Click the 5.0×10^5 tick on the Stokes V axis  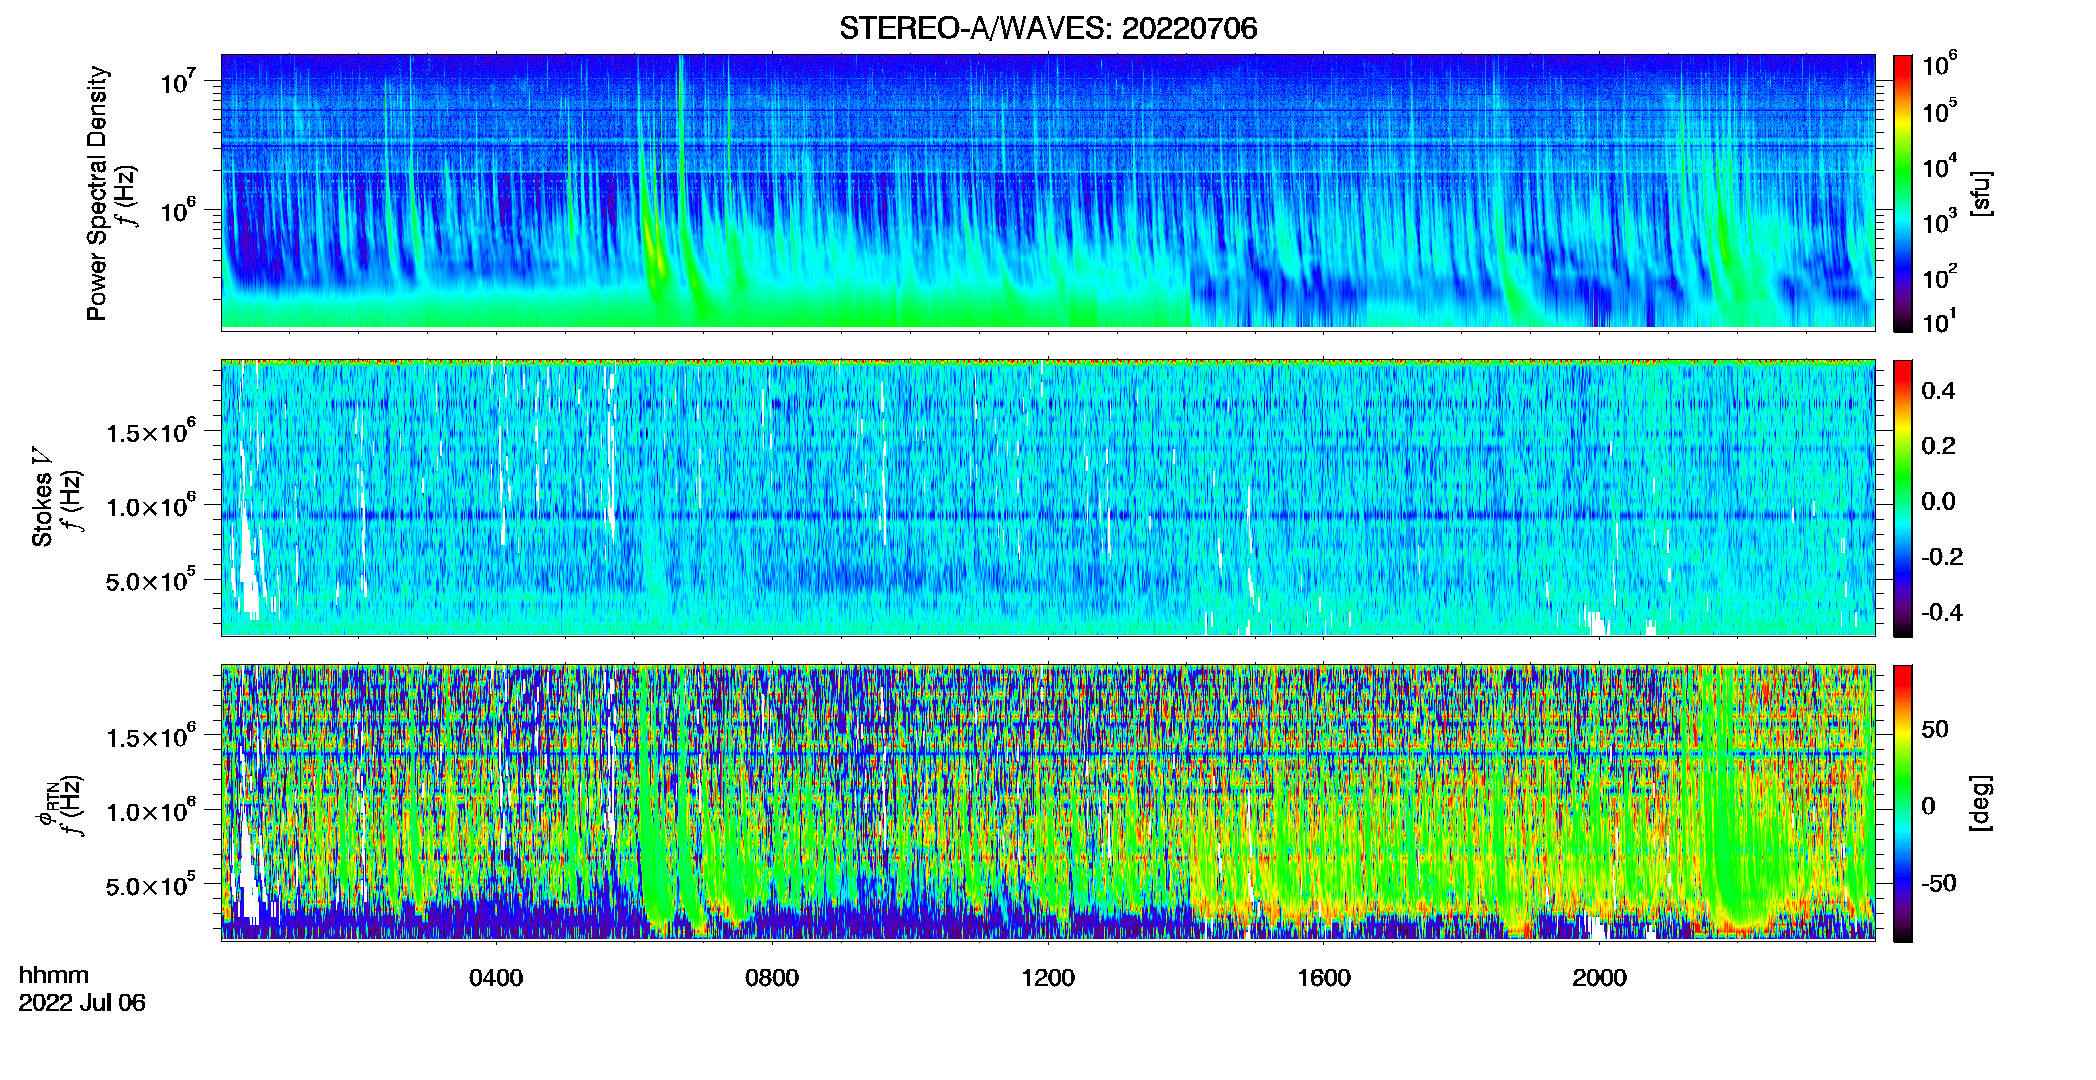[x=151, y=580]
